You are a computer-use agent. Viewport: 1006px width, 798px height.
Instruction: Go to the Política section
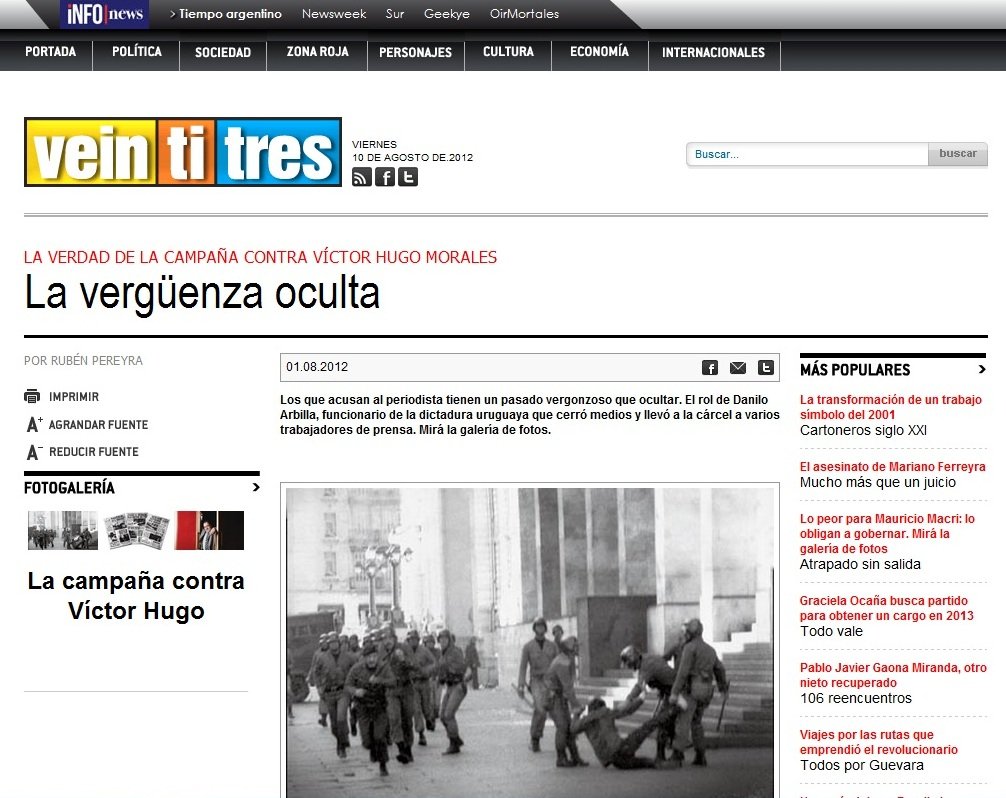tap(137, 52)
